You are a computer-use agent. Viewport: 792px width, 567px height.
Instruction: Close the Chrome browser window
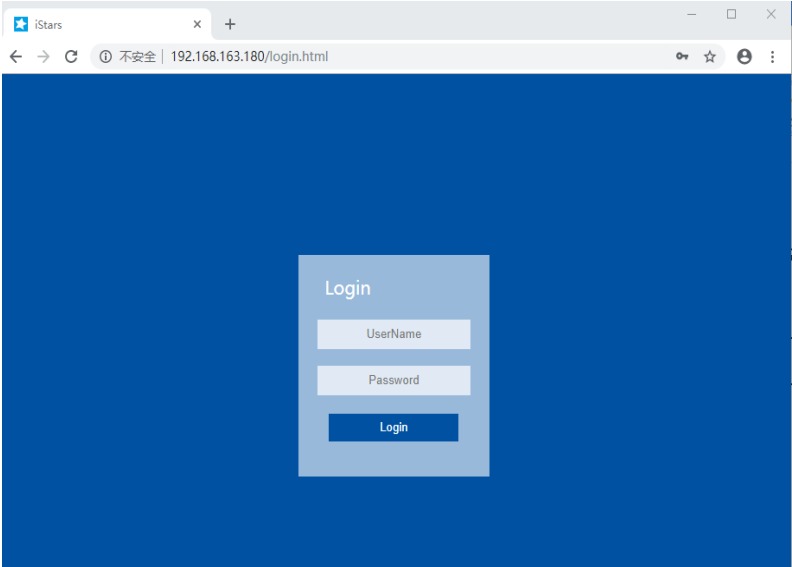pos(771,14)
